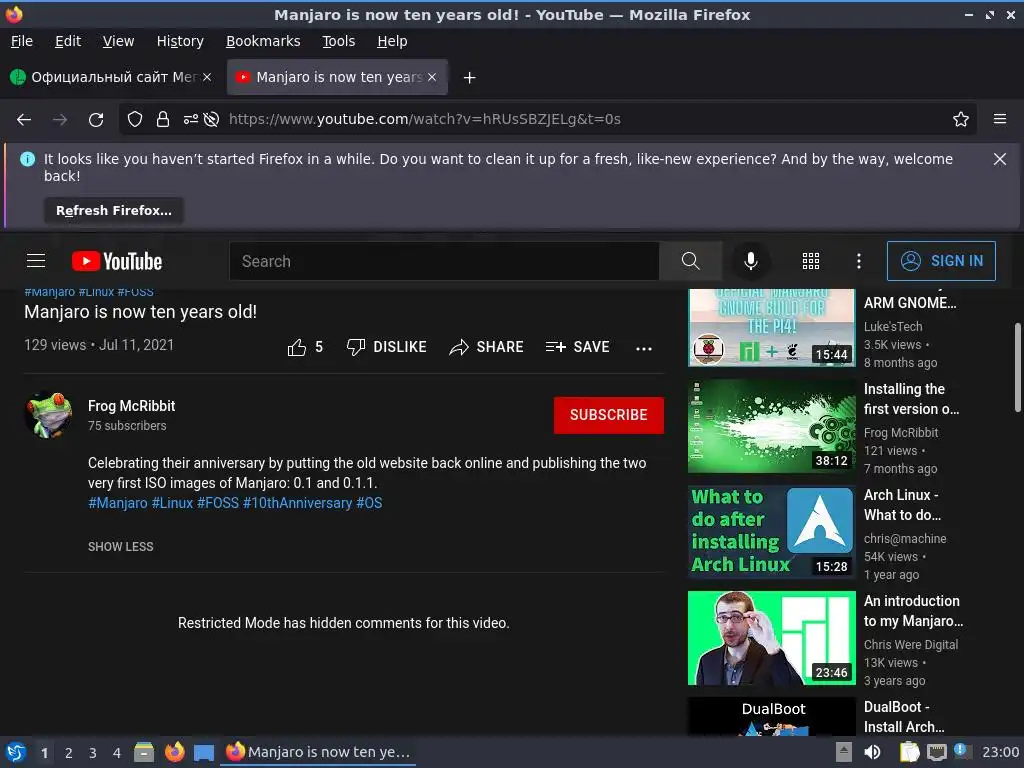Open the #FOSS hashtag in description
This screenshot has height=768, width=1024.
(x=217, y=503)
